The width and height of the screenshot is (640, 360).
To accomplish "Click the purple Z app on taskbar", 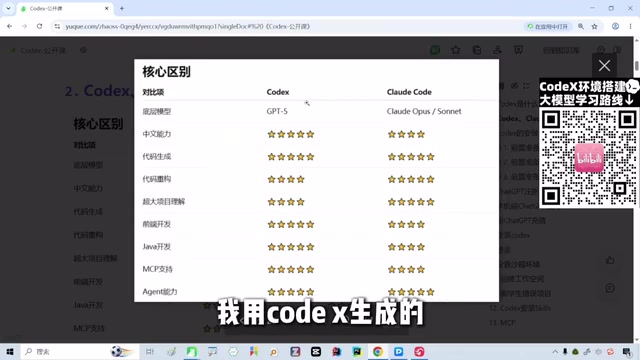I will (x=295, y=351).
